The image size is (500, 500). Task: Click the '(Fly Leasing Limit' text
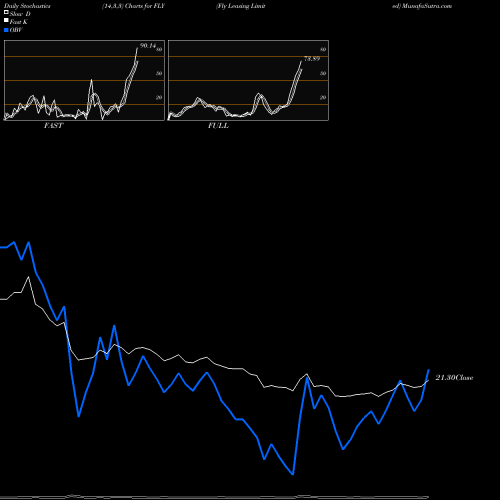click(x=241, y=6)
